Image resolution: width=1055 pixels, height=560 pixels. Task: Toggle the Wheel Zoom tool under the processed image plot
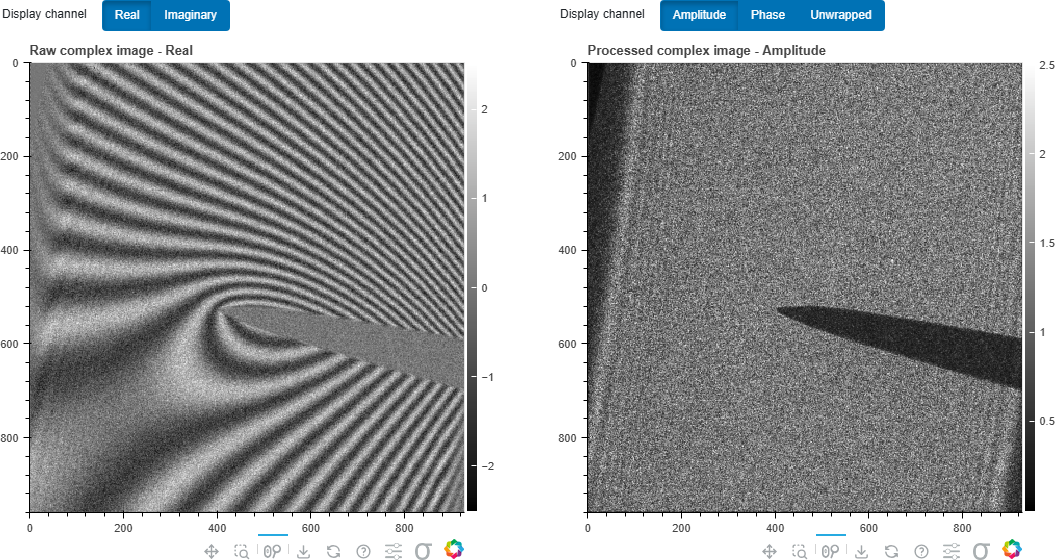(830, 552)
